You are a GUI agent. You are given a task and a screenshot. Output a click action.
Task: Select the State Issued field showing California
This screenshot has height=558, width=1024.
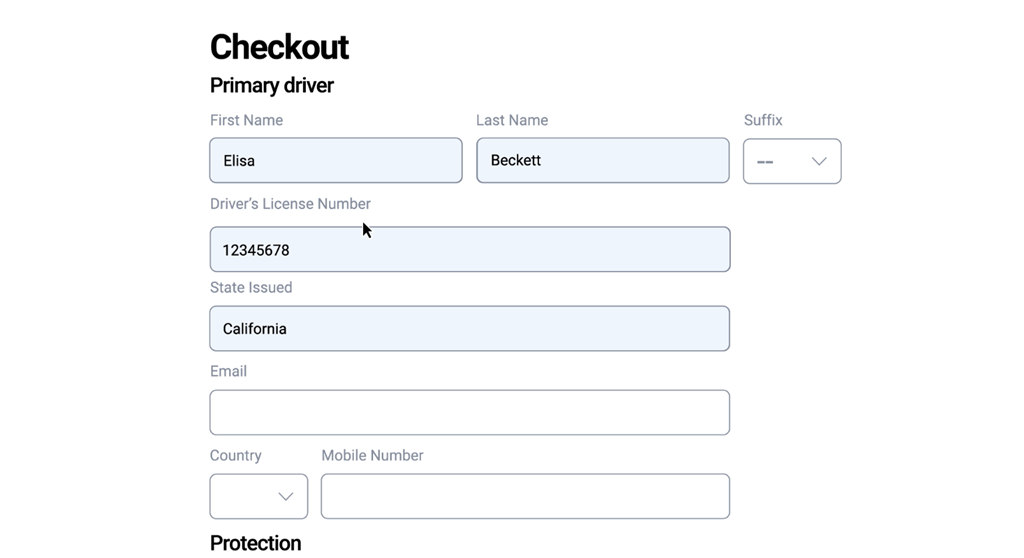[x=469, y=328]
